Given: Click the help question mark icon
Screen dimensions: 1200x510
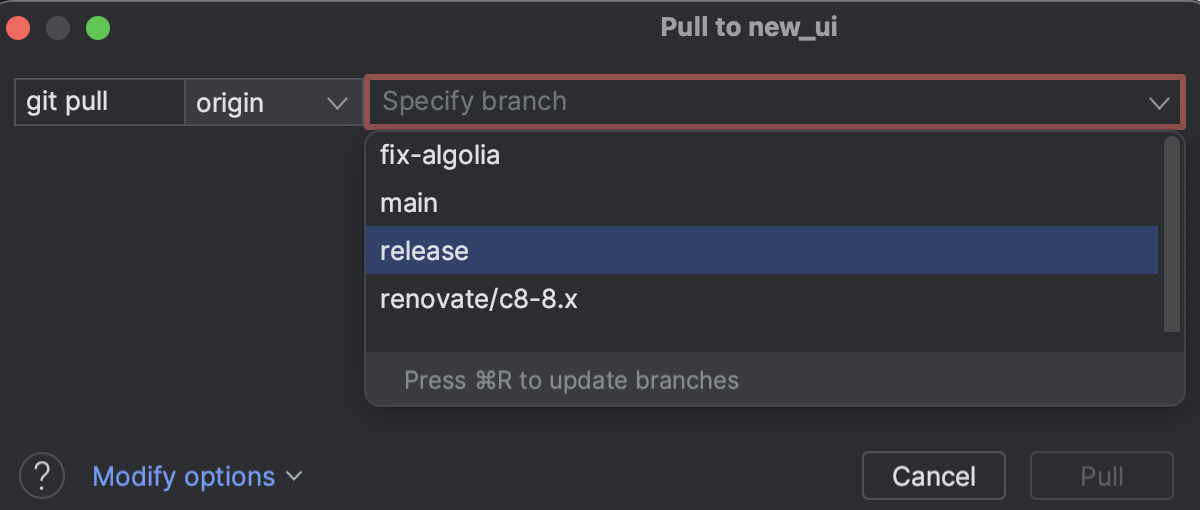Looking at the screenshot, I should tap(42, 475).
